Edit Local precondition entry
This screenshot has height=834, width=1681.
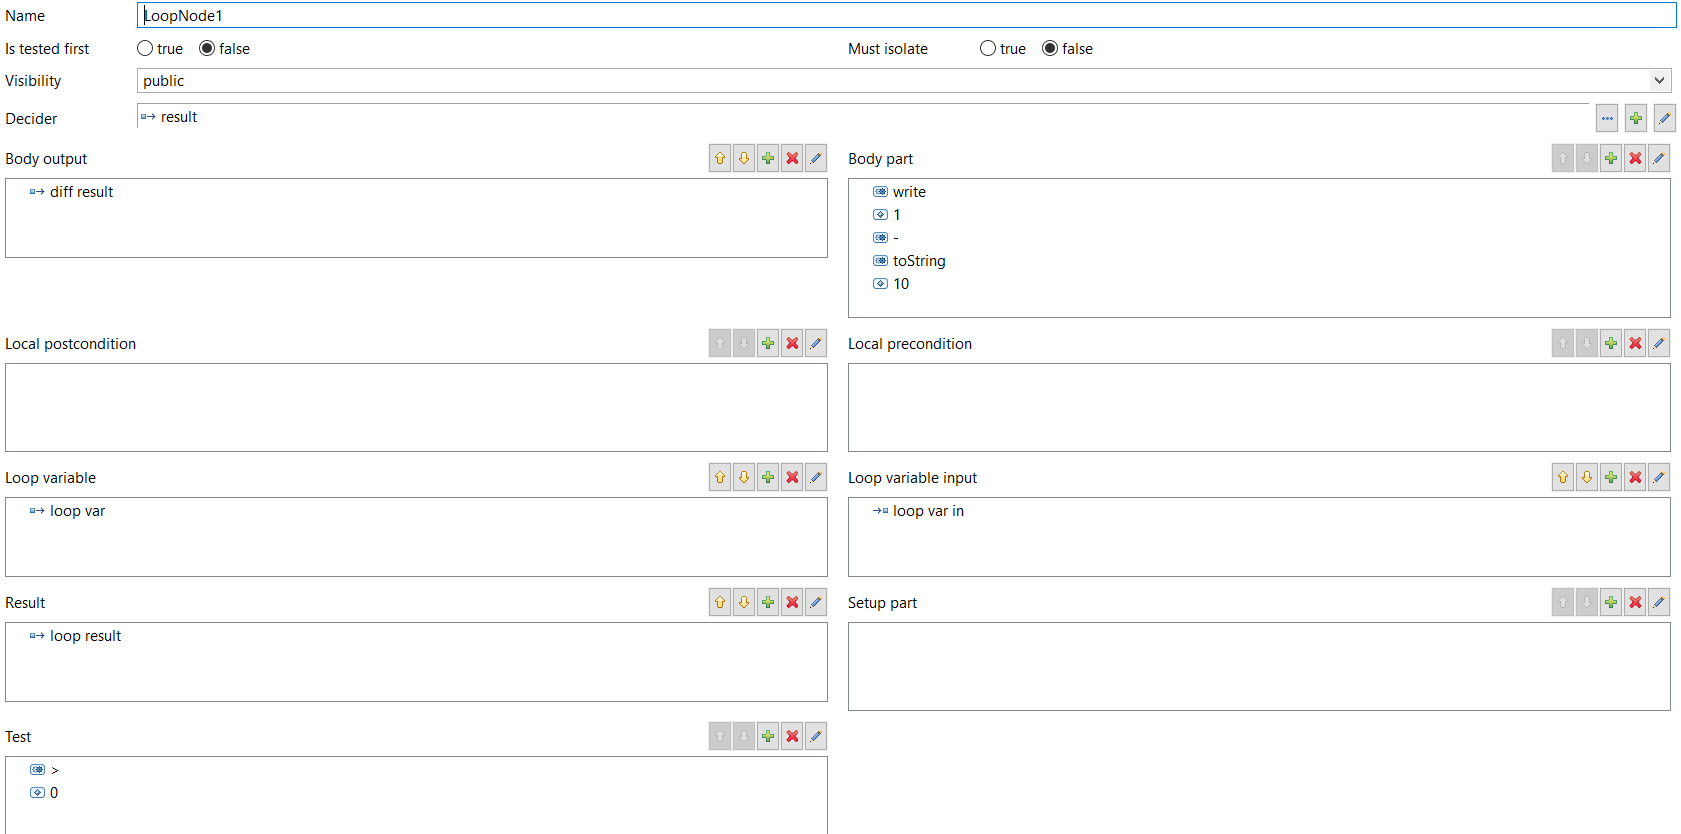click(x=1659, y=343)
